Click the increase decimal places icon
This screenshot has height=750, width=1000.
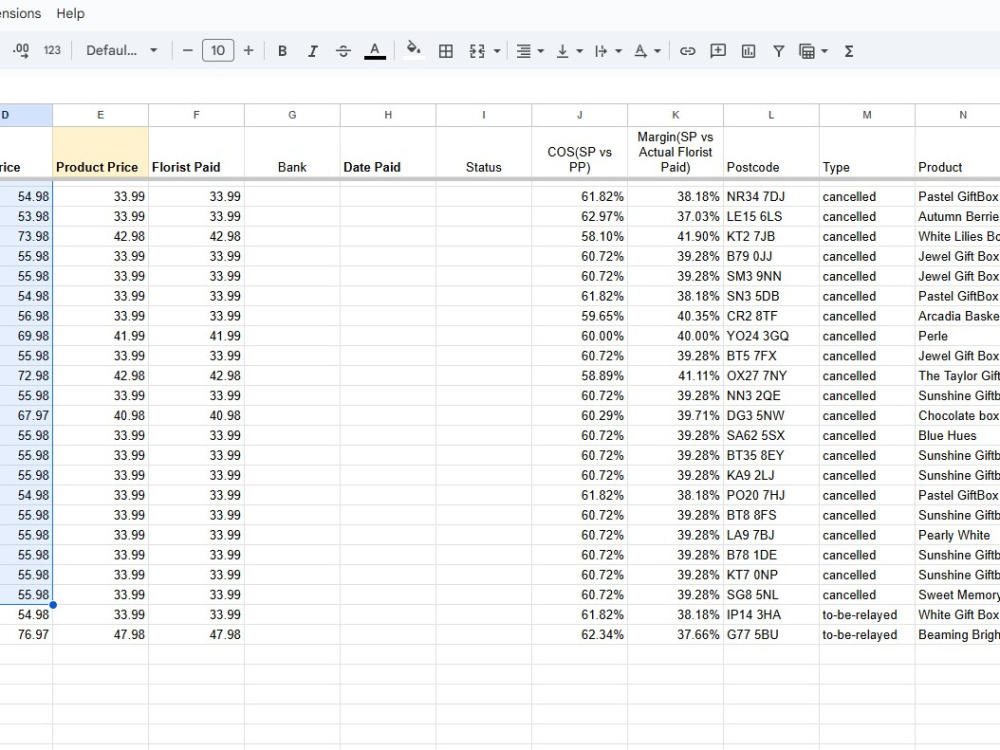point(20,50)
